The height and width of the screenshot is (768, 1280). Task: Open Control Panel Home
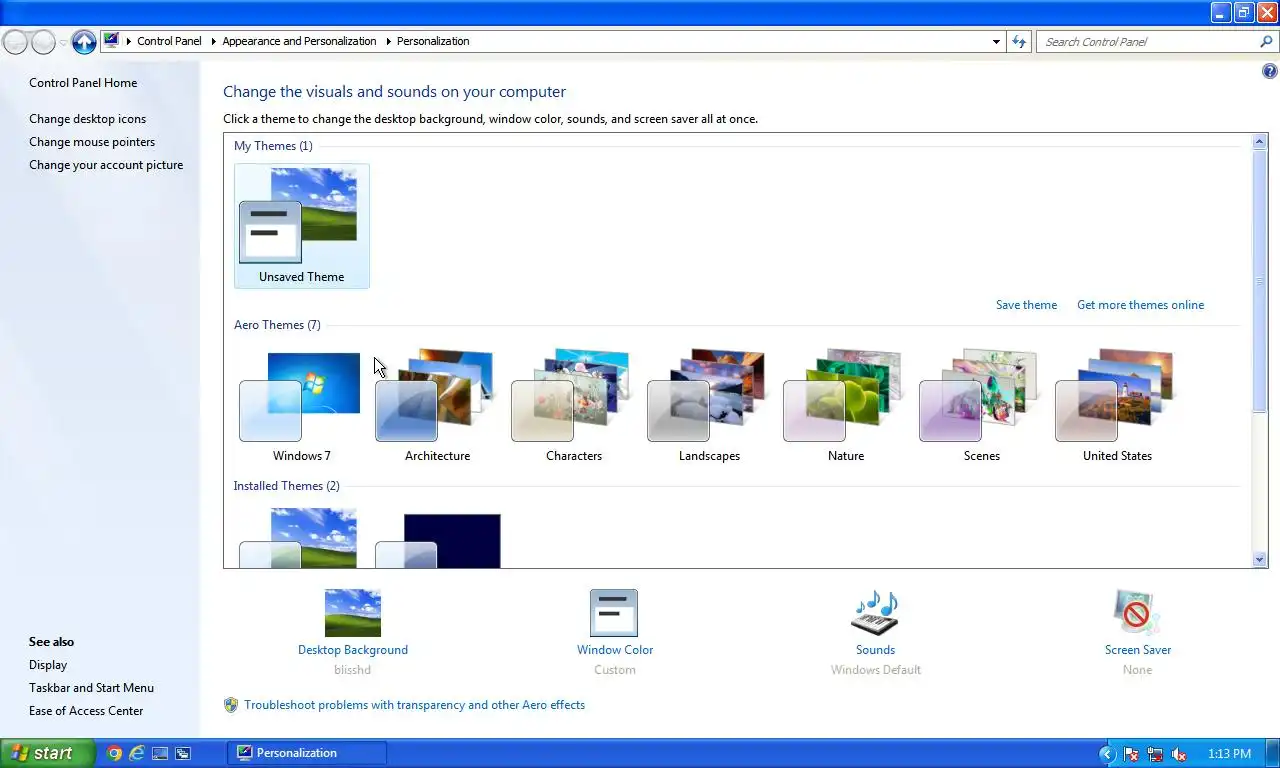tap(83, 83)
